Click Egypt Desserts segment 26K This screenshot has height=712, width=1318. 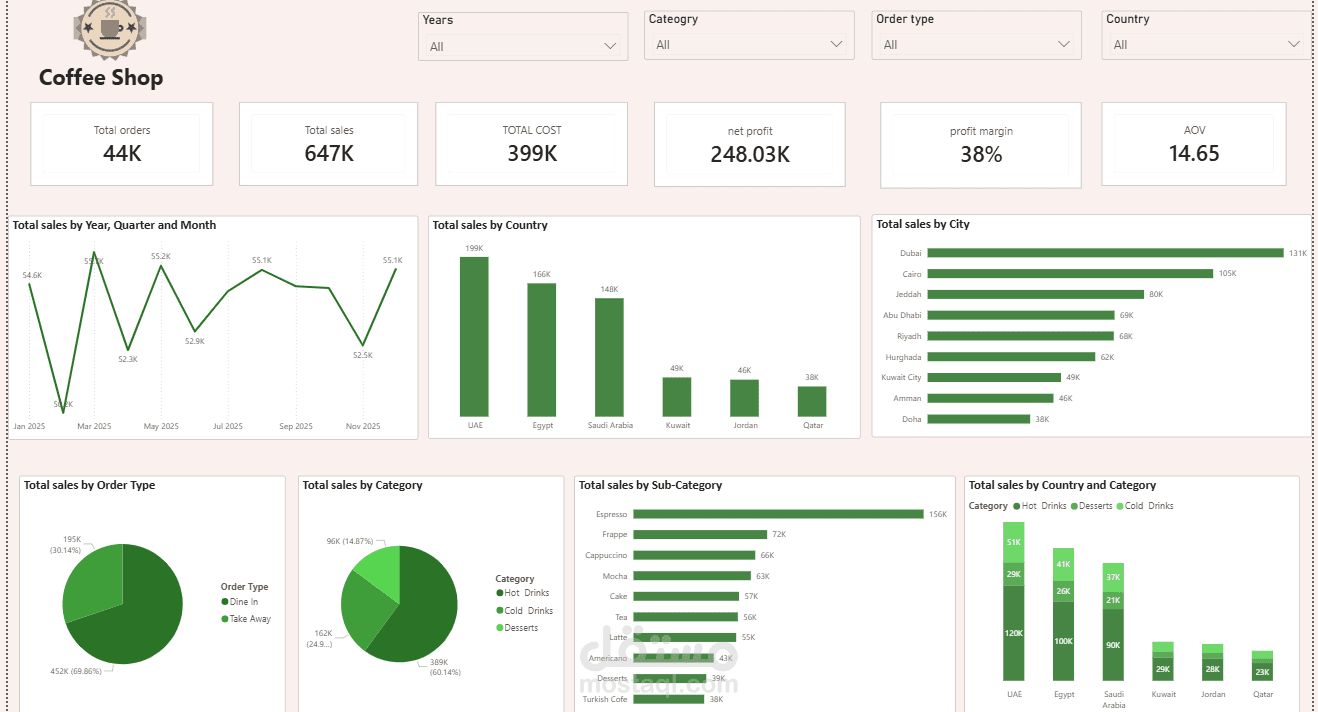[x=1063, y=591]
